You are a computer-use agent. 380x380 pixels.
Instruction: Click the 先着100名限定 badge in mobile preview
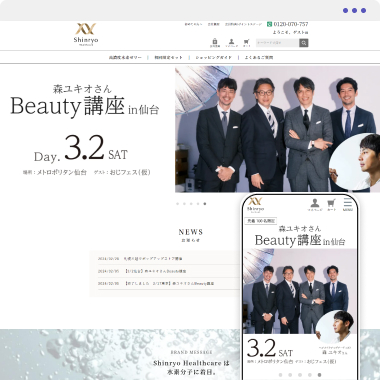click(261, 221)
